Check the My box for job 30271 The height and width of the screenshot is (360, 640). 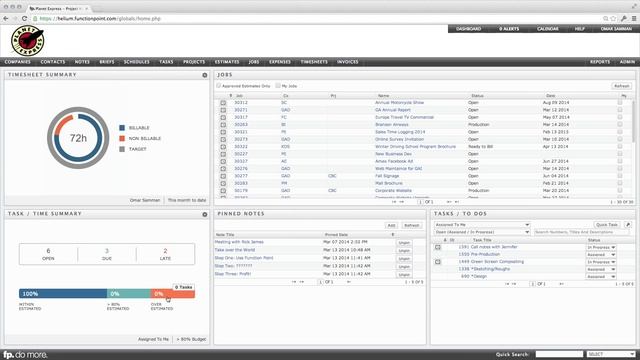[x=620, y=110]
